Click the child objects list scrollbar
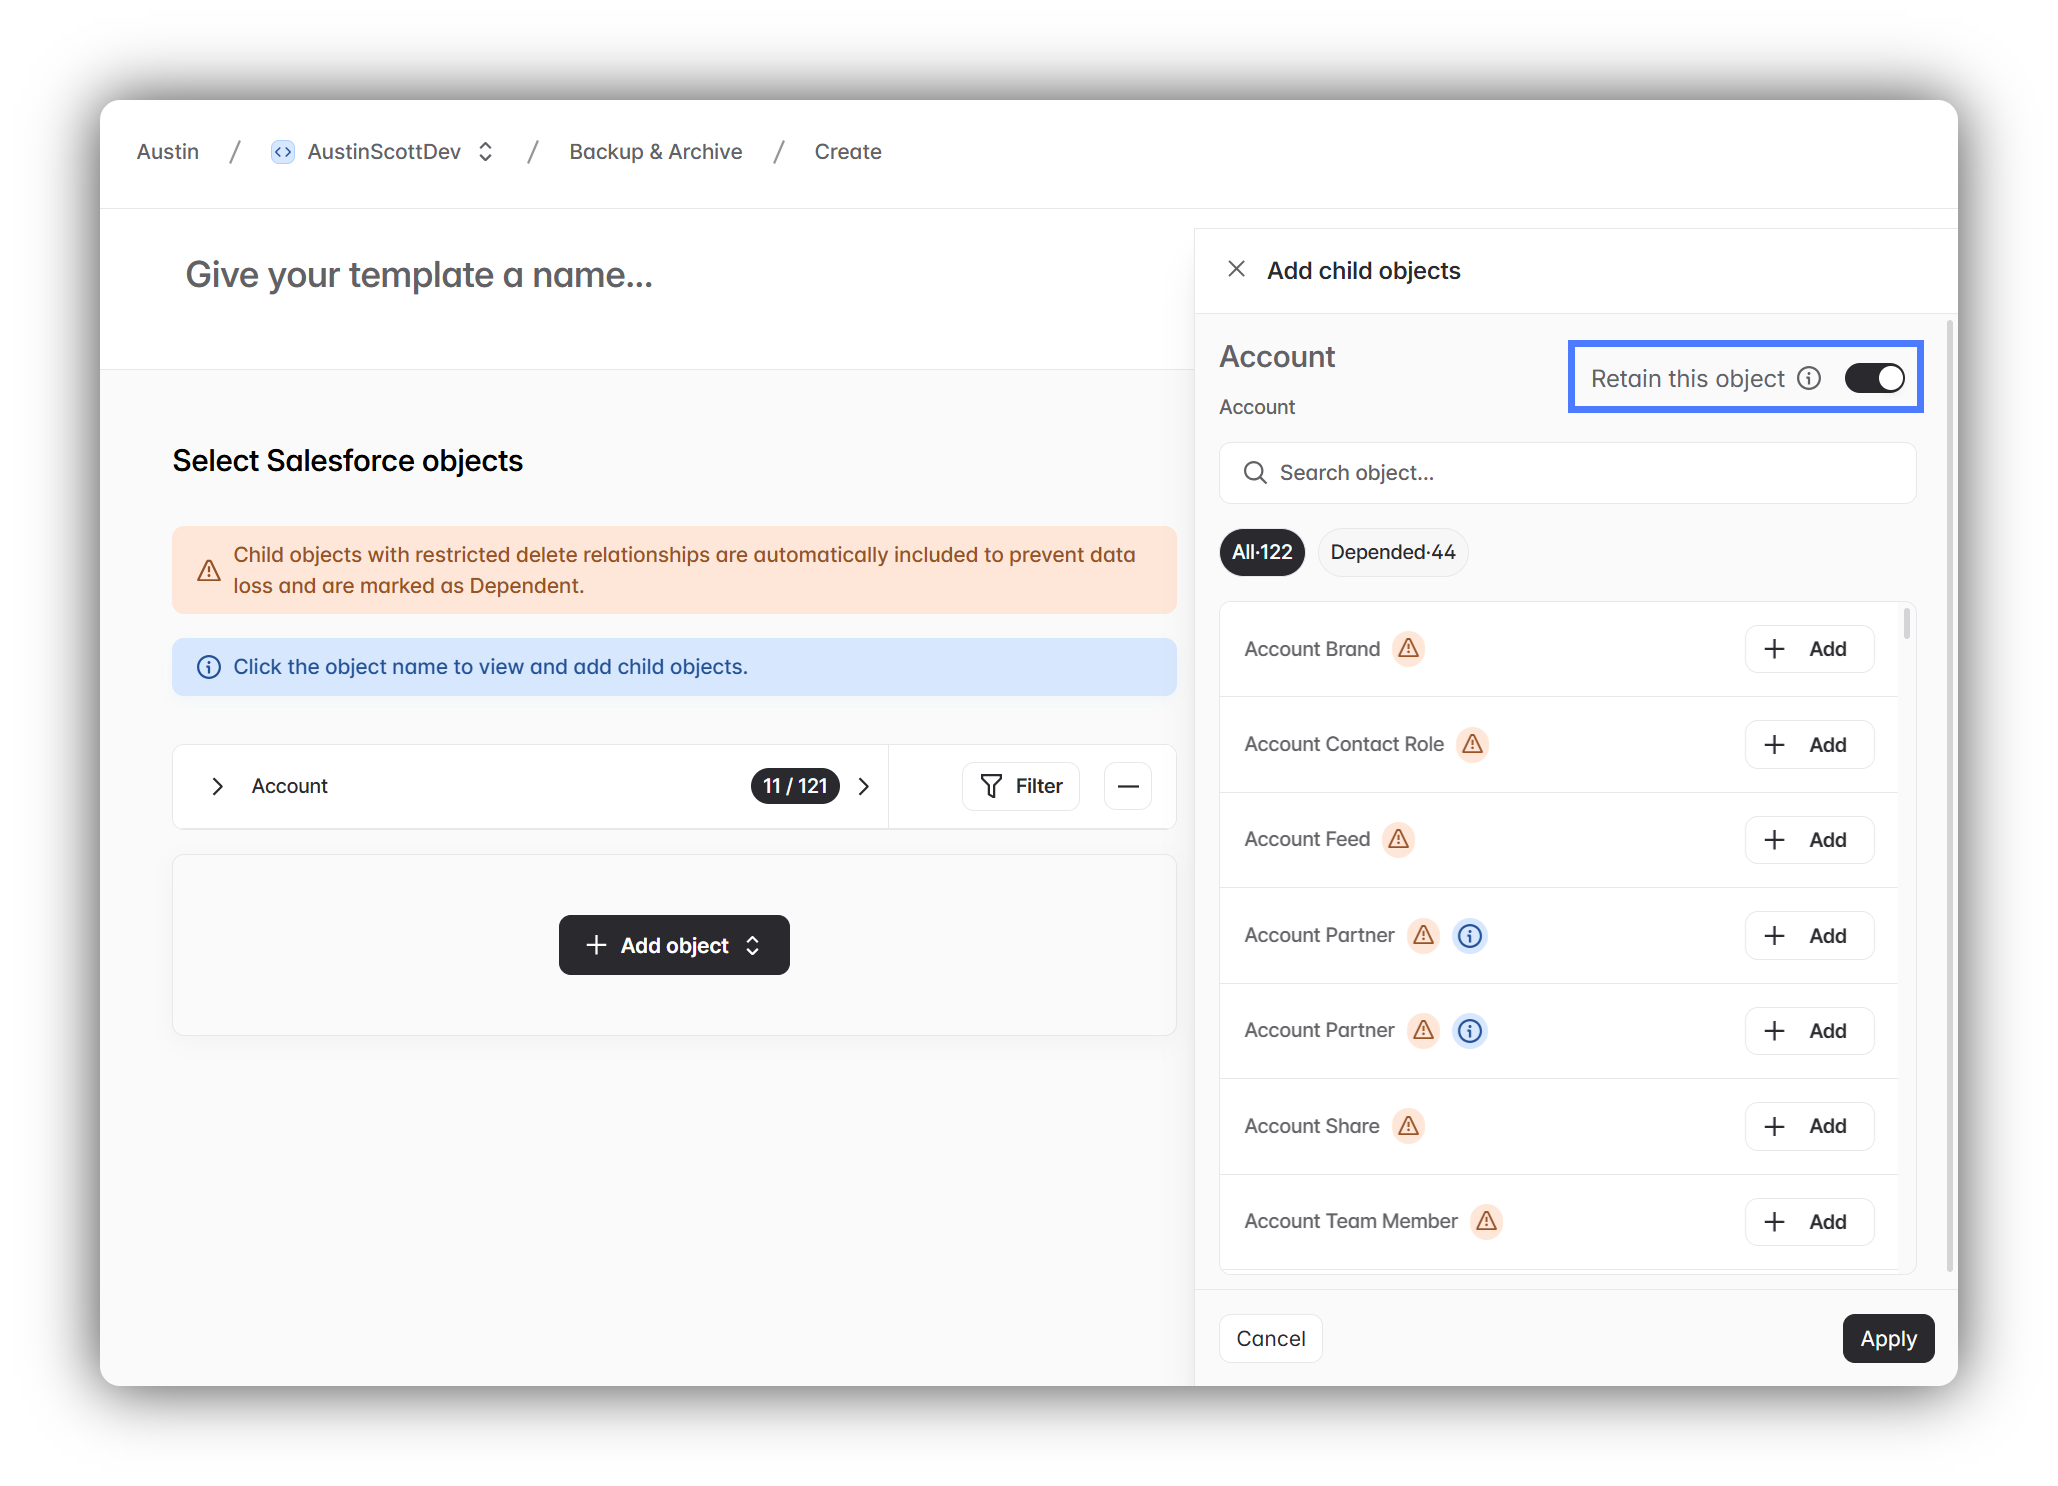This screenshot has width=2058, height=1486. (1906, 625)
